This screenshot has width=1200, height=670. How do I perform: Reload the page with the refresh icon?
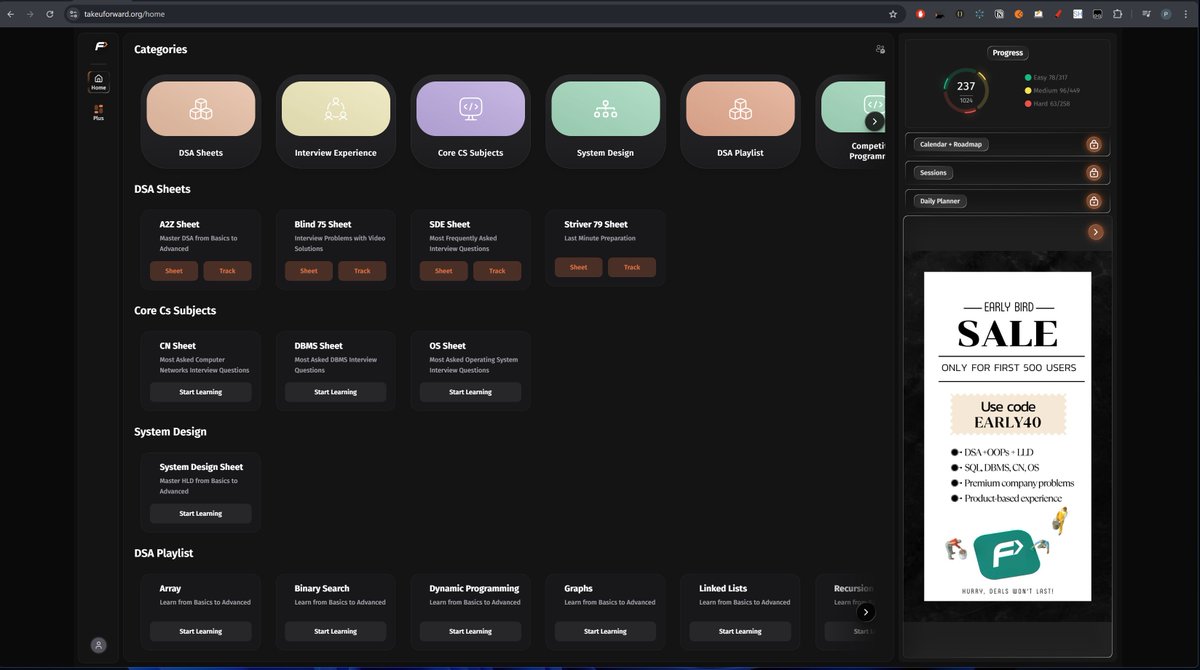(x=50, y=14)
